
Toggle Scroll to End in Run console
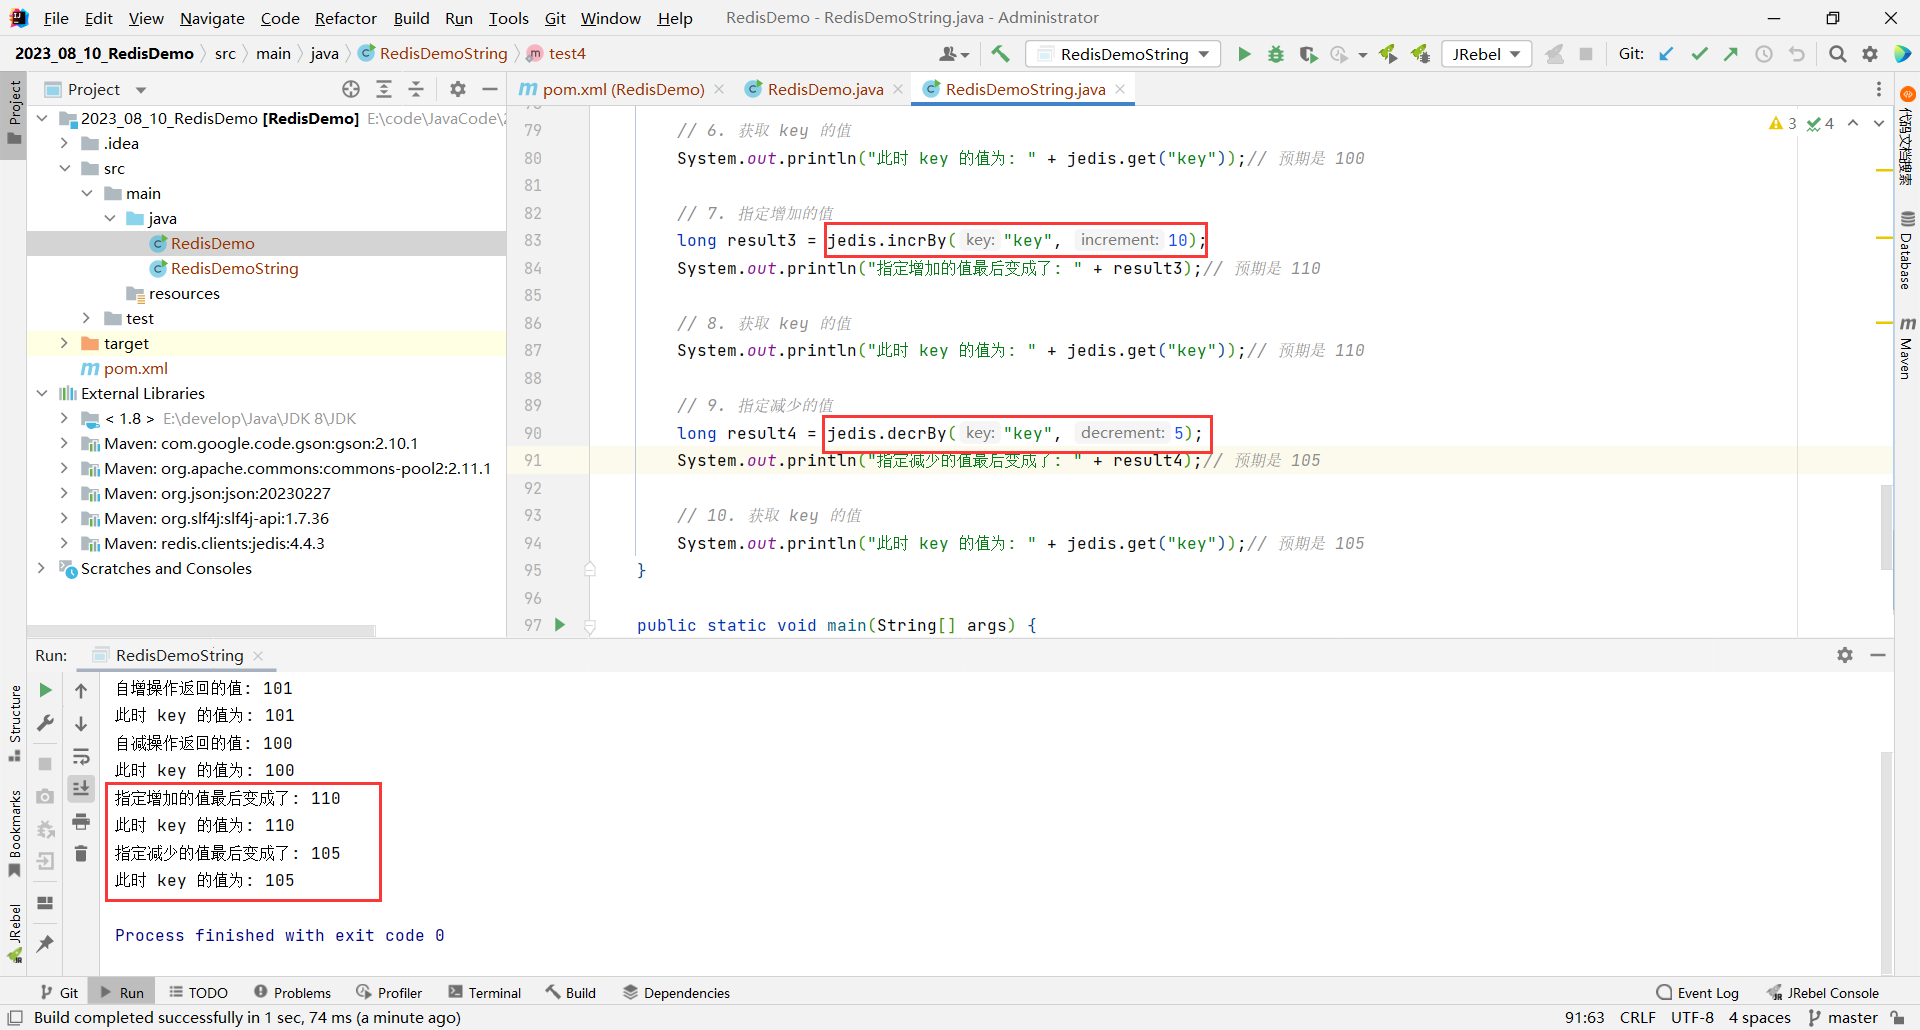click(81, 788)
